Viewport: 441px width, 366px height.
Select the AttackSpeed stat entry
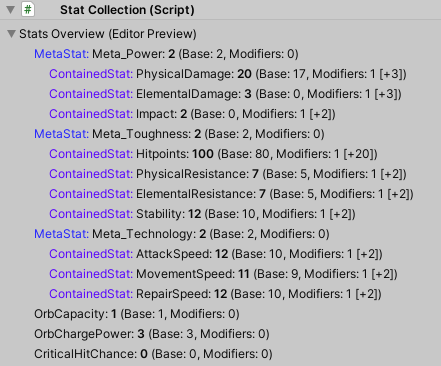(216, 254)
